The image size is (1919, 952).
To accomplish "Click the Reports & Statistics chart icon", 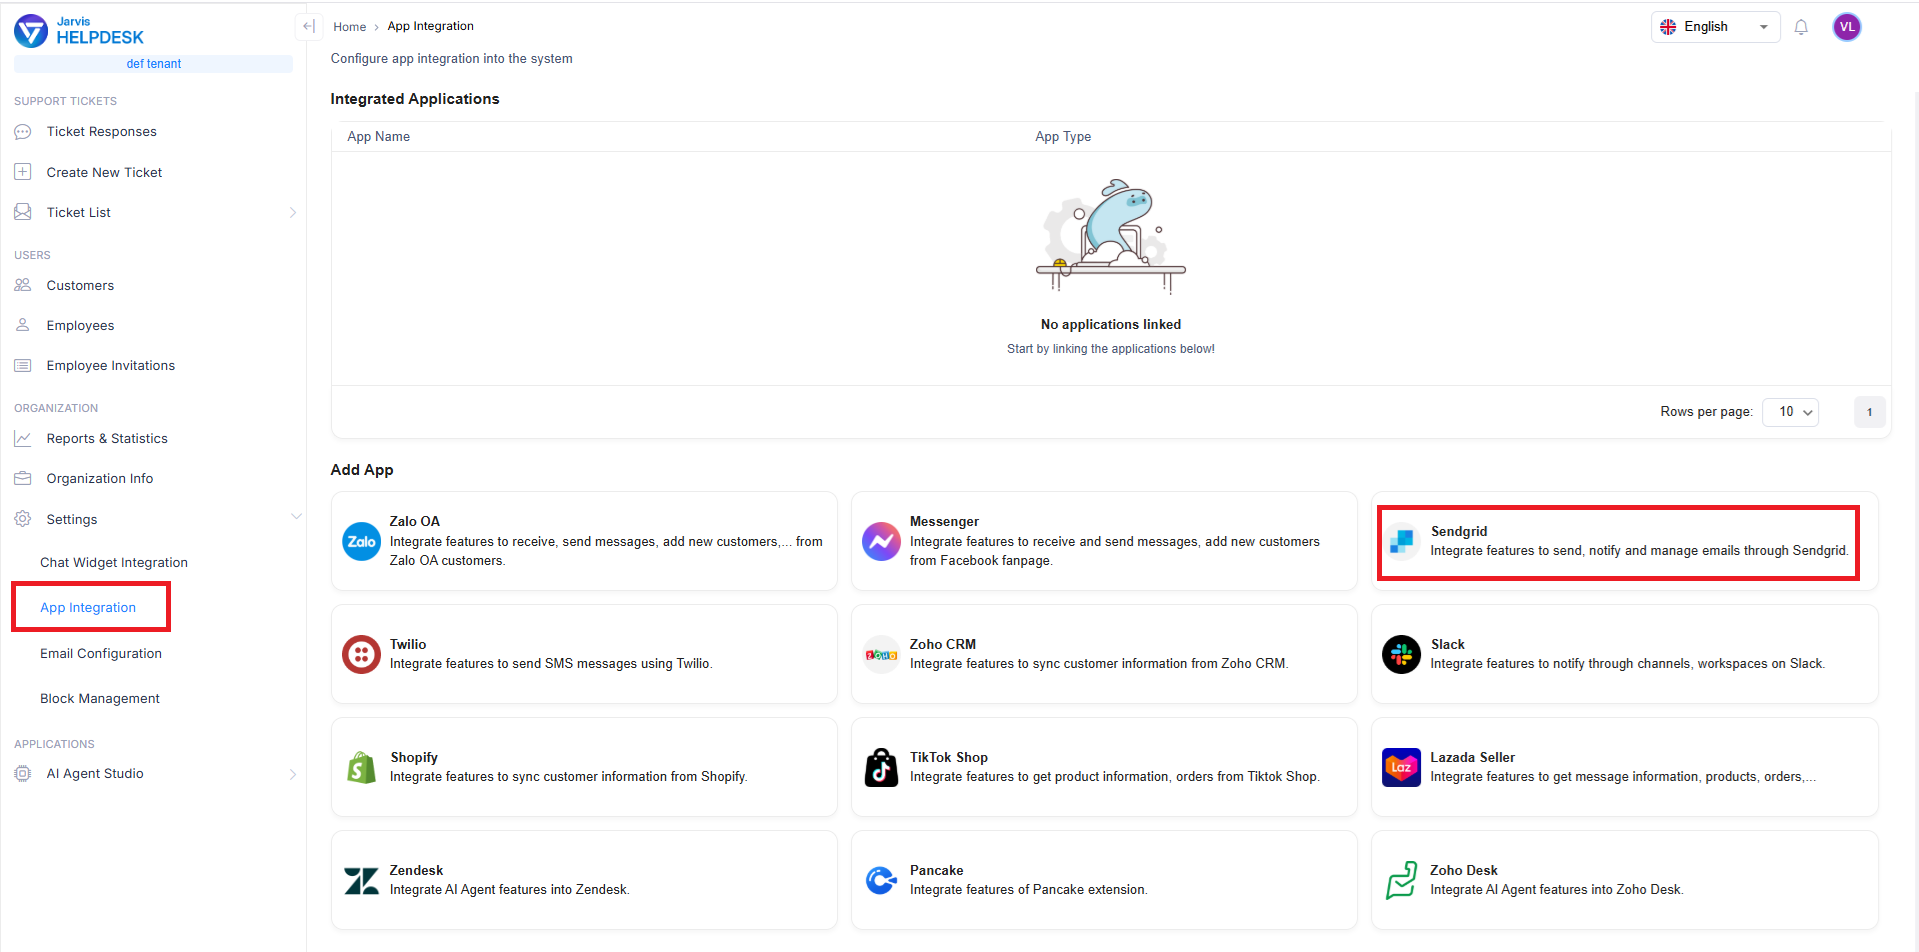I will [x=23, y=438].
